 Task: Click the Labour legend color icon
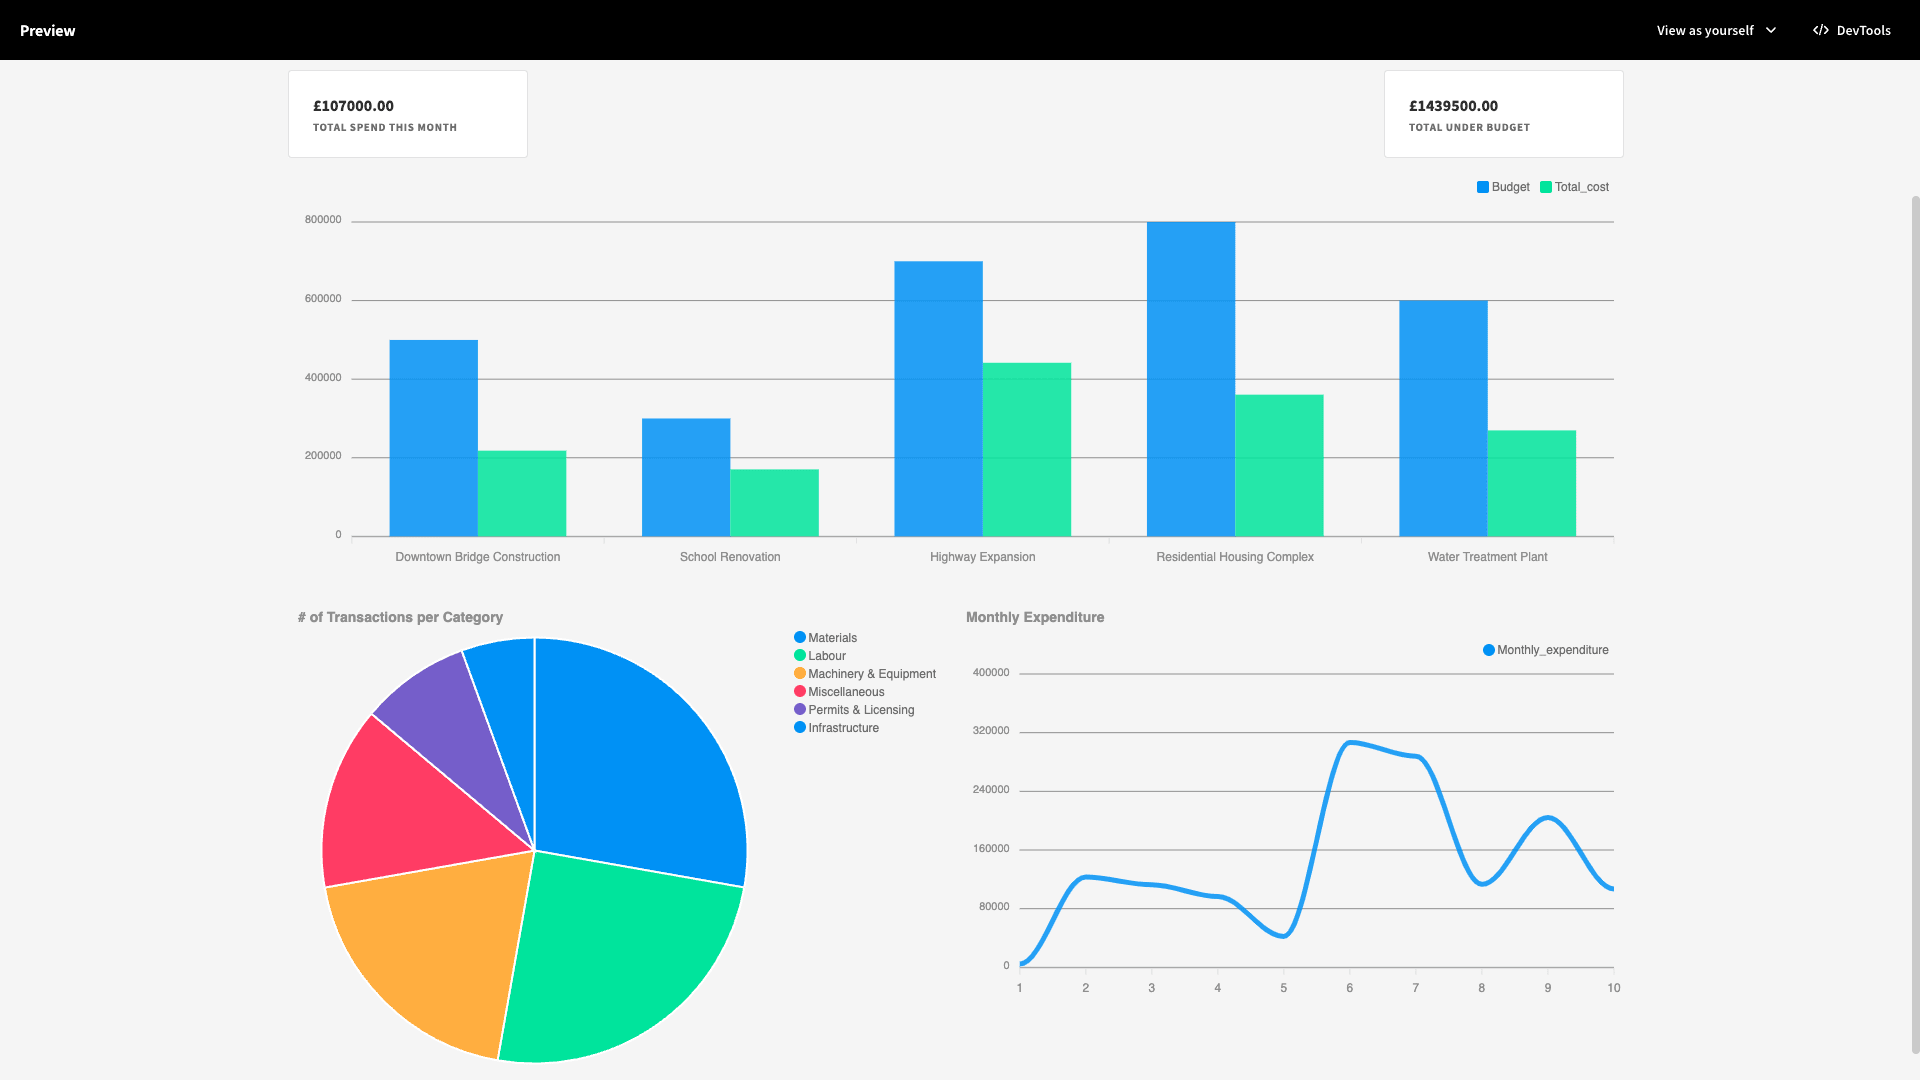(x=799, y=655)
